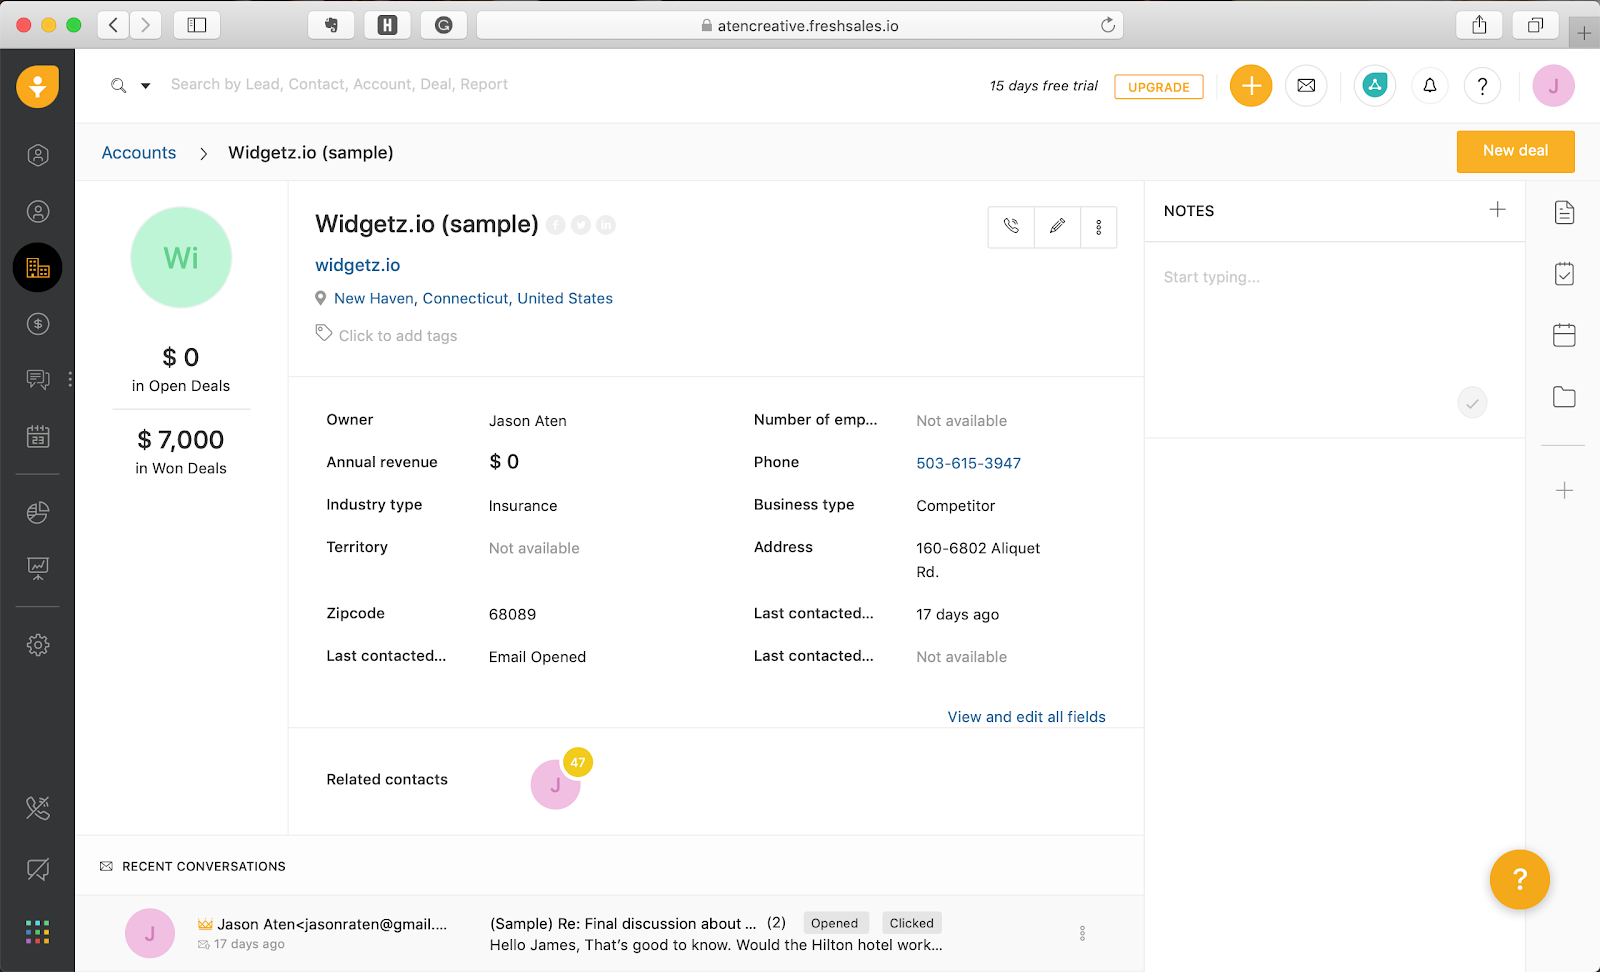Go back to Accounts breadcrumb
Viewport: 1600px width, 972px height.
point(139,153)
